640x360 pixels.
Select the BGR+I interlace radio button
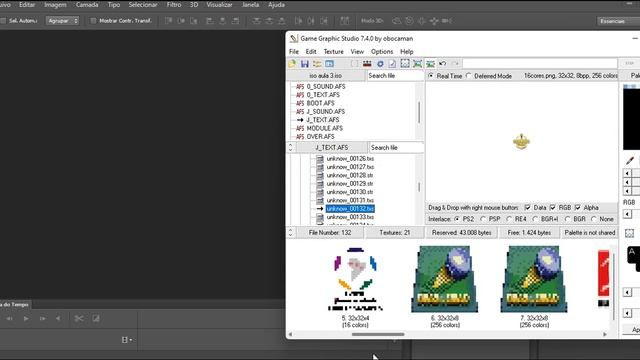[x=535, y=219]
